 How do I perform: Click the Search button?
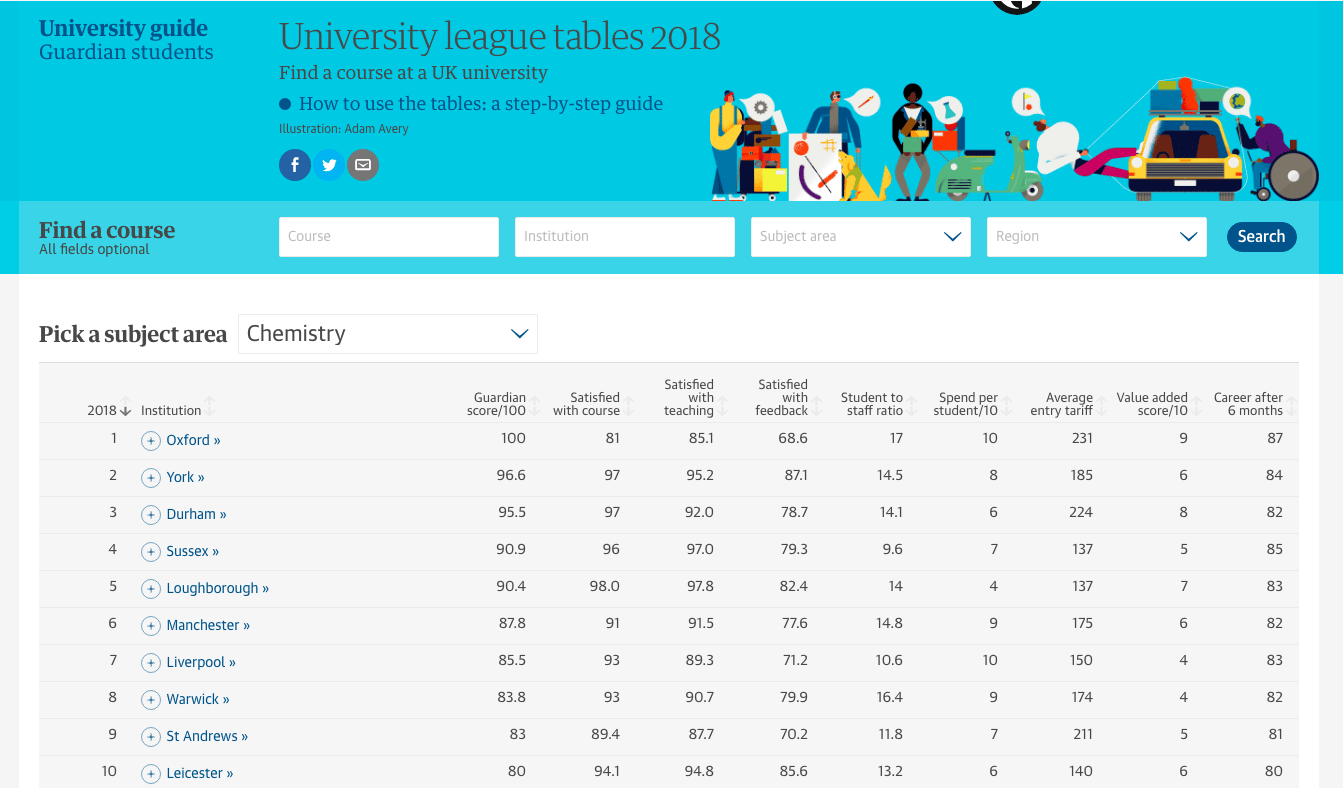(x=1262, y=237)
